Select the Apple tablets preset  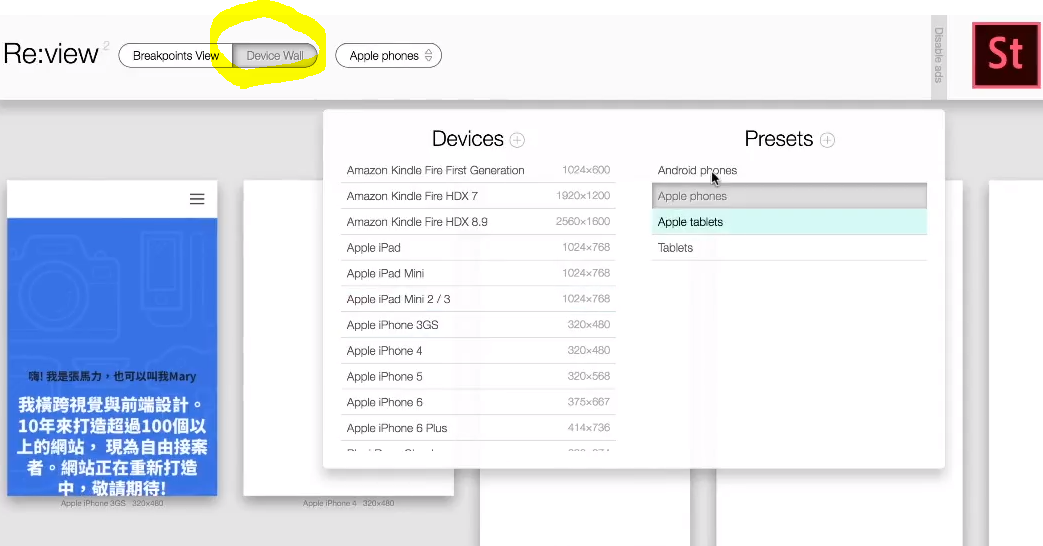tap(789, 222)
